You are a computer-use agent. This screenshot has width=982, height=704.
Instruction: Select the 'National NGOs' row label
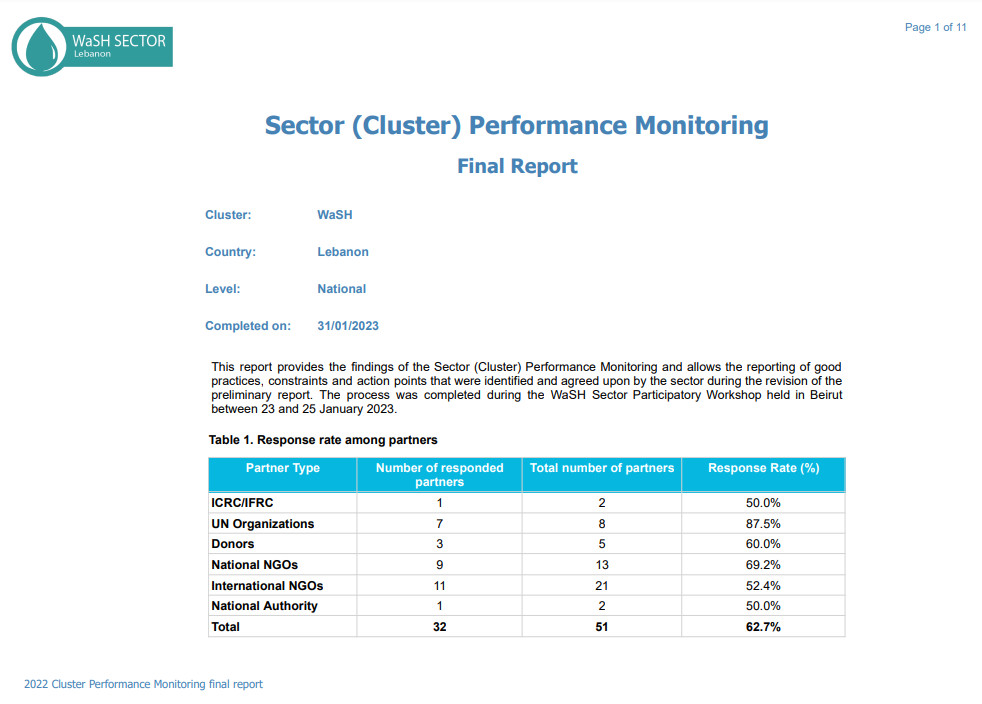click(254, 565)
